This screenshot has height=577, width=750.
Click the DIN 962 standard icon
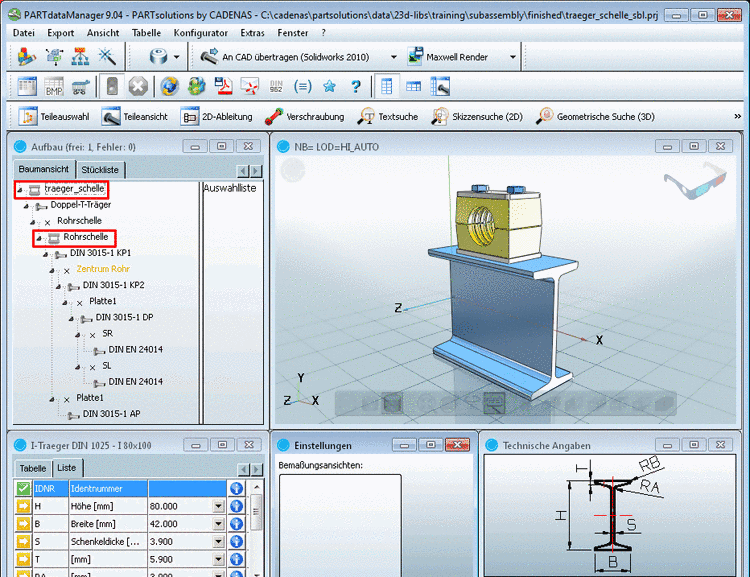pos(277,87)
